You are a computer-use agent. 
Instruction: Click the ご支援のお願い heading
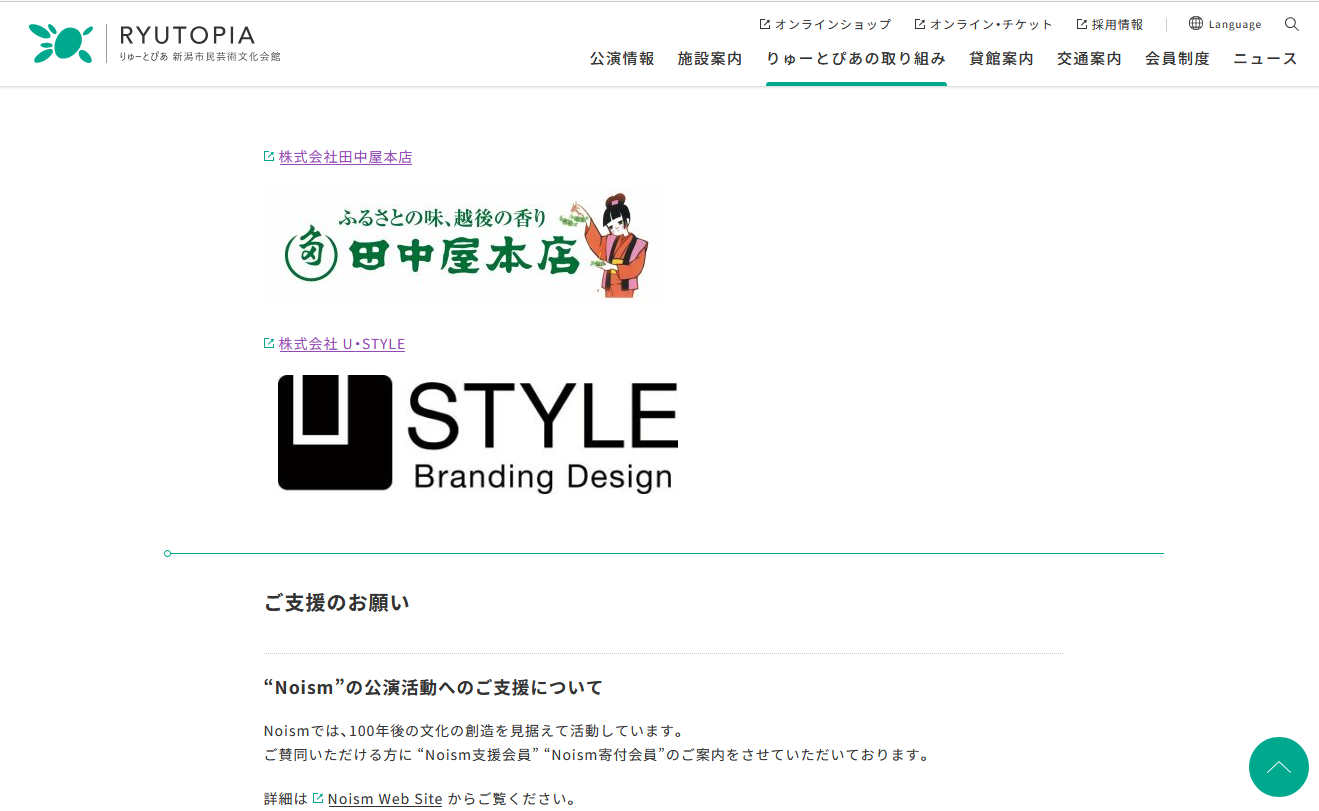(337, 603)
